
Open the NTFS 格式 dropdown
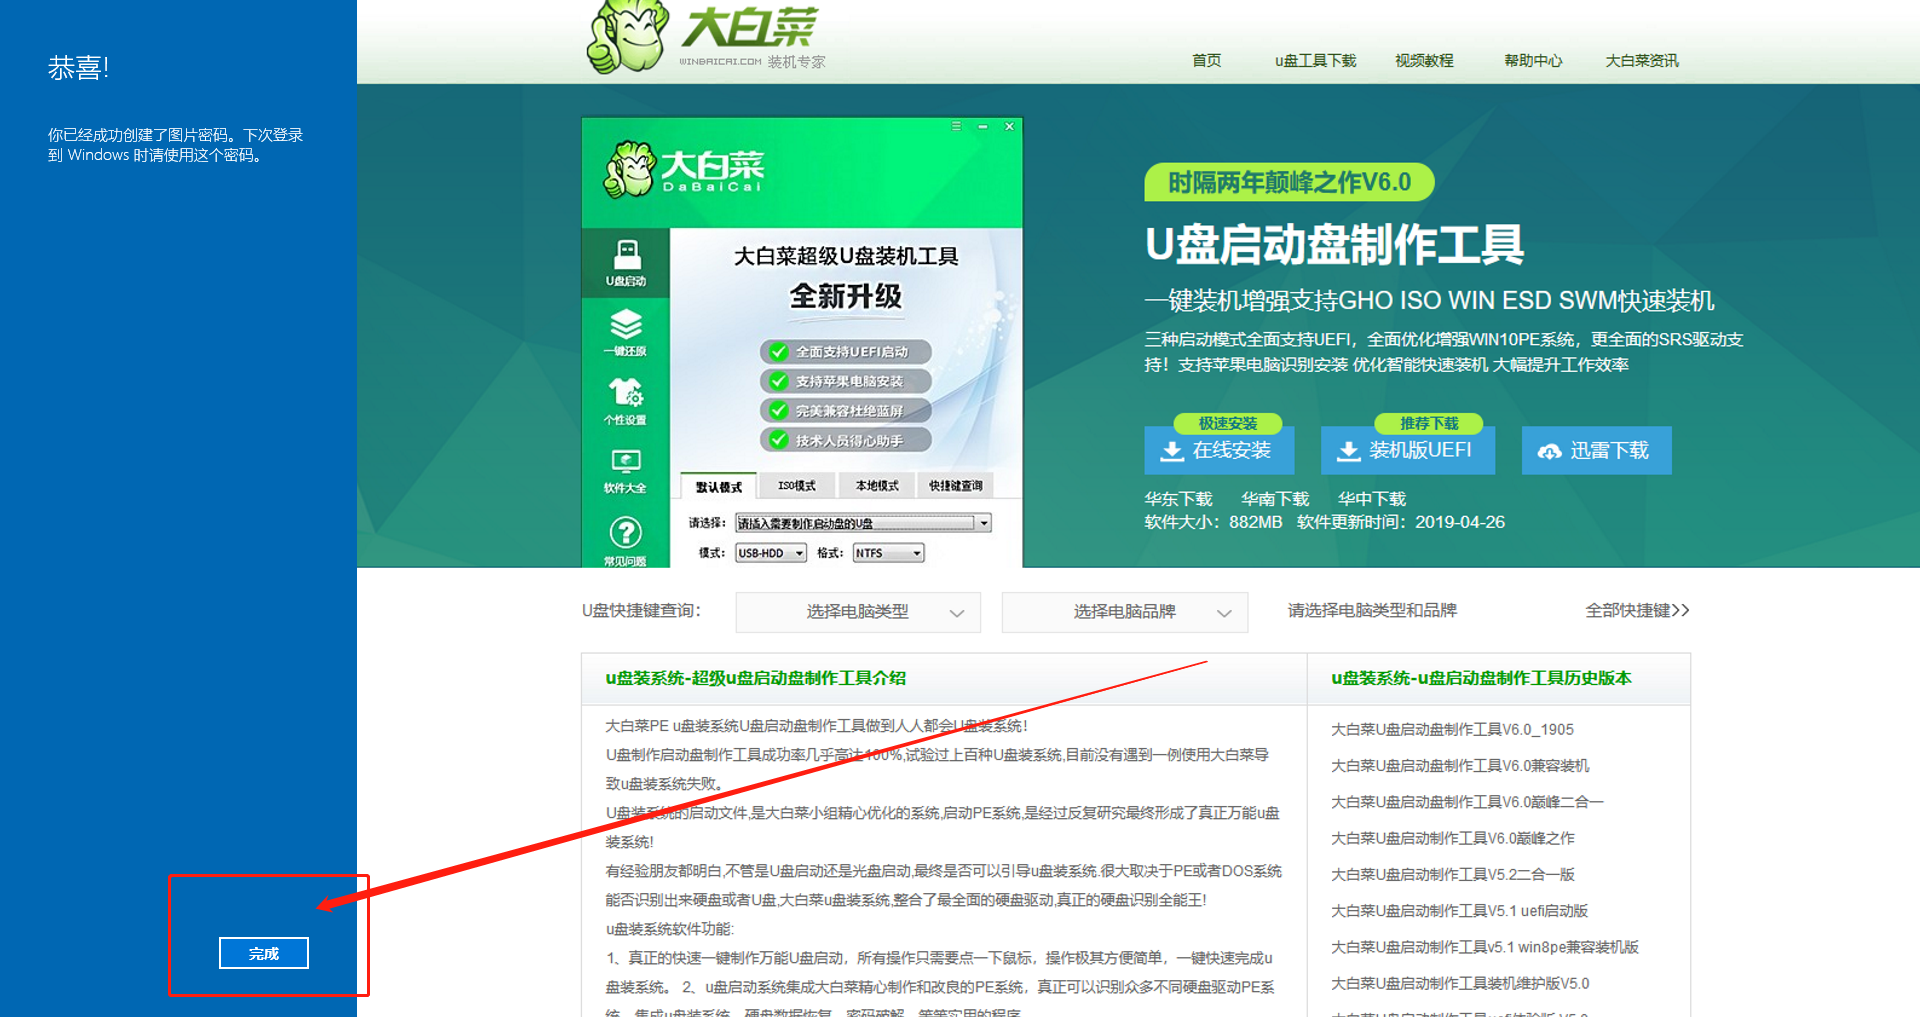pyautogui.click(x=887, y=552)
